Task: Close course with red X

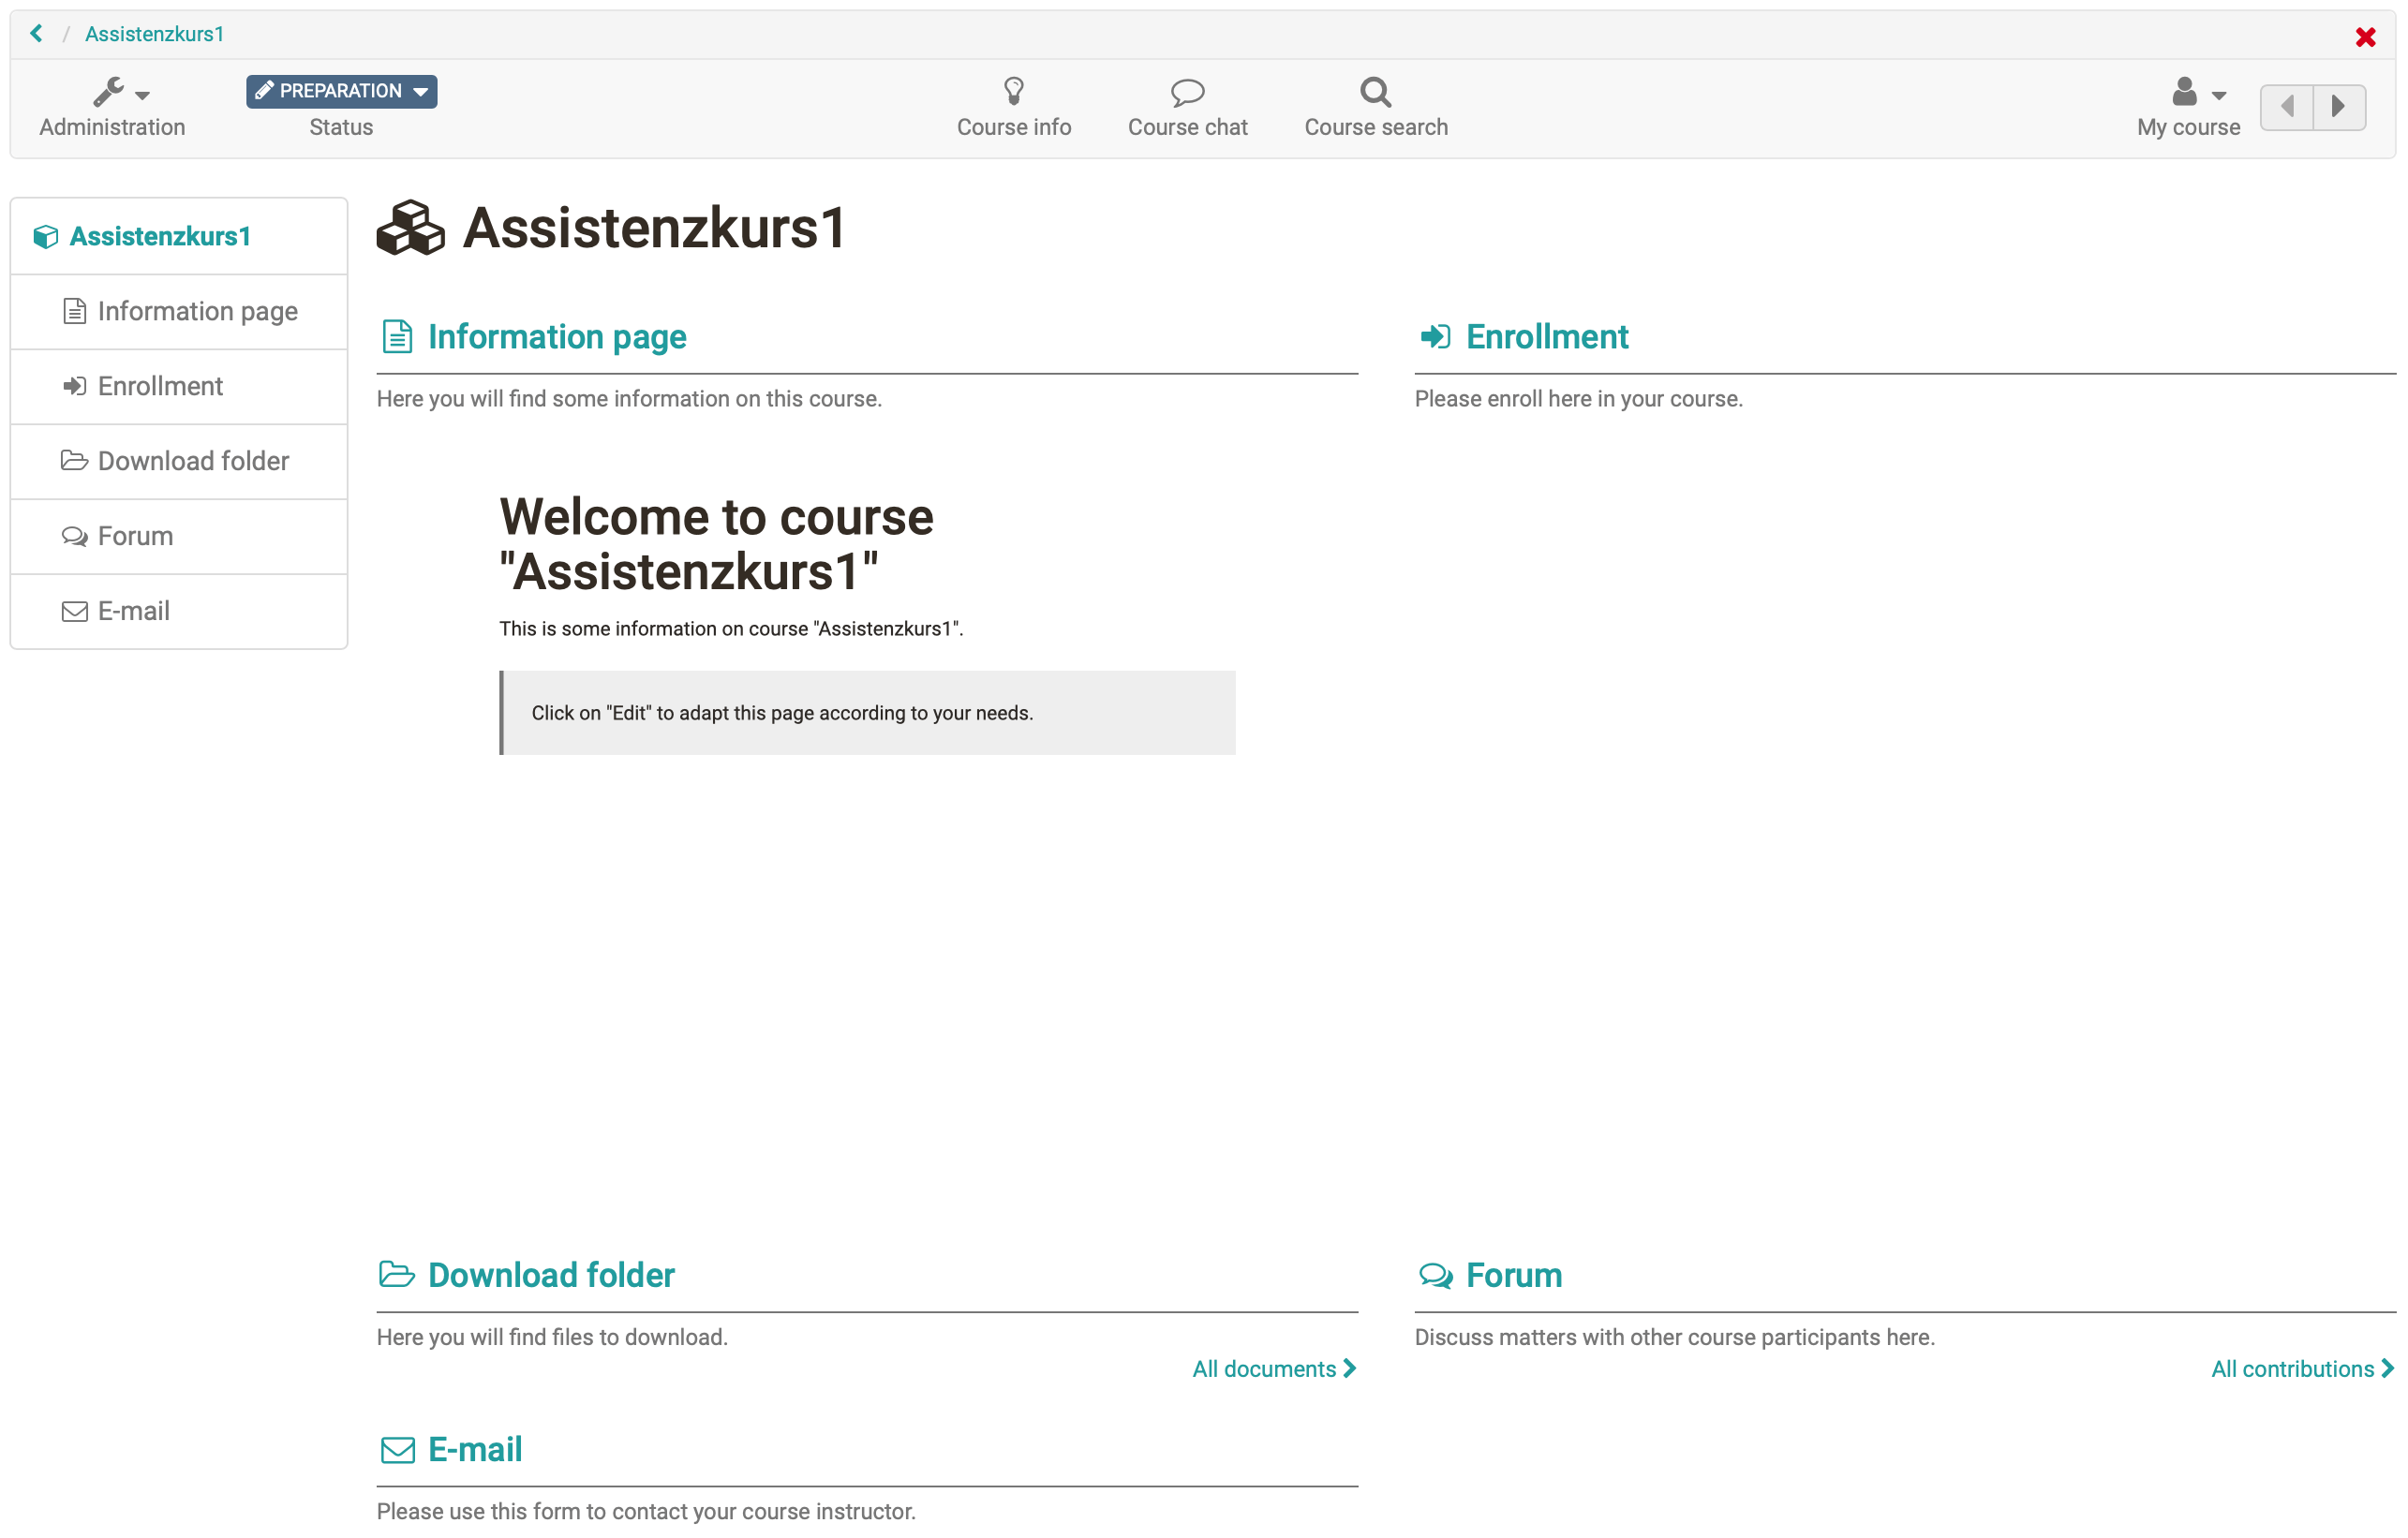Action: [2364, 37]
